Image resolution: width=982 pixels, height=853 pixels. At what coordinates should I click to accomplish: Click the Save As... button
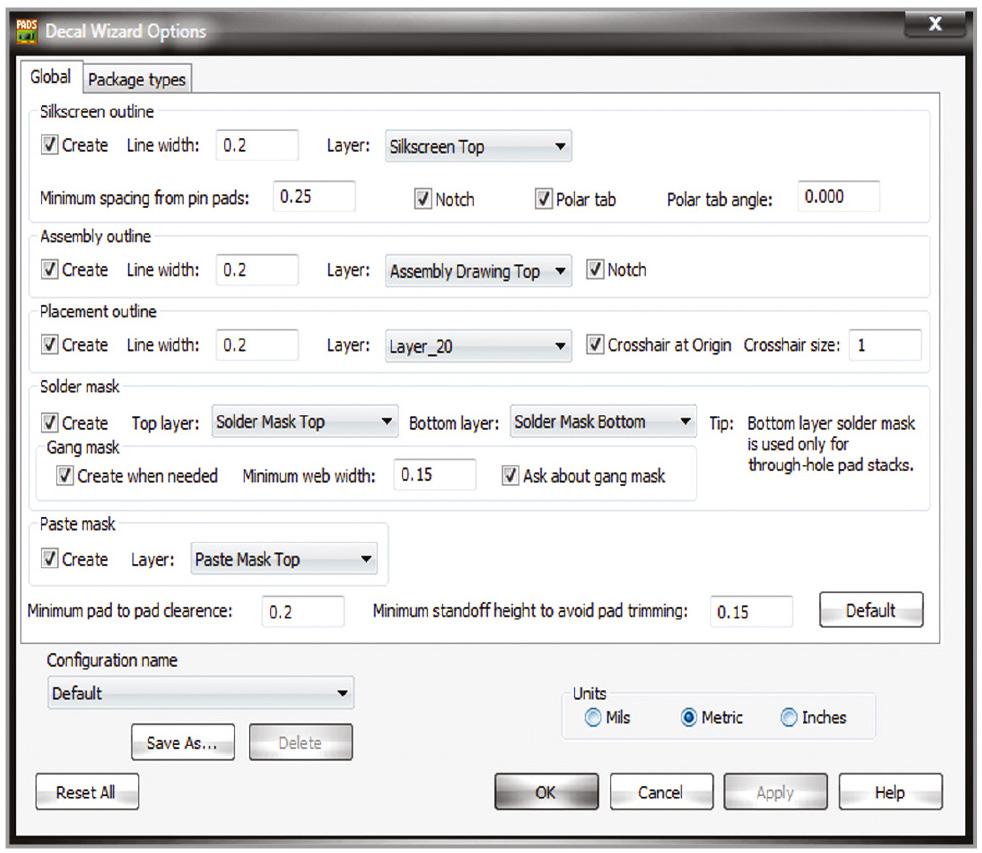pos(183,743)
